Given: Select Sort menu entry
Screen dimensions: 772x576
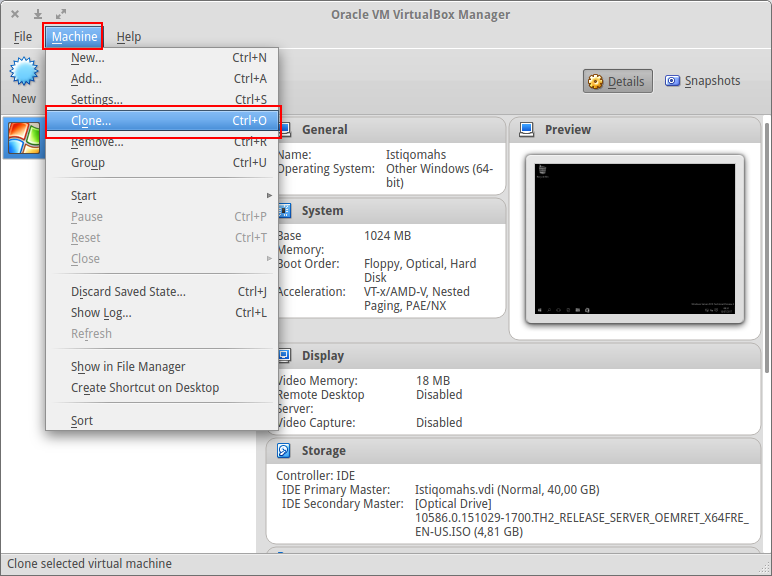Looking at the screenshot, I should (x=162, y=421).
